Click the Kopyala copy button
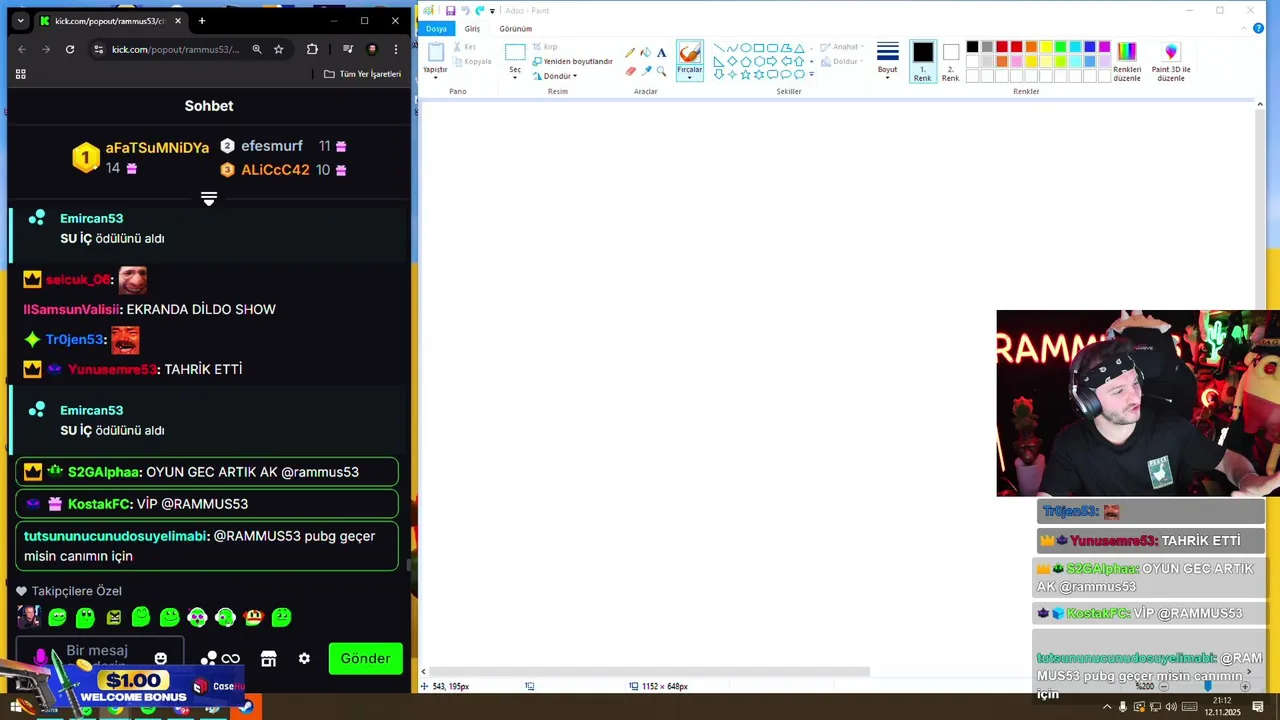The image size is (1280, 720). [x=471, y=61]
